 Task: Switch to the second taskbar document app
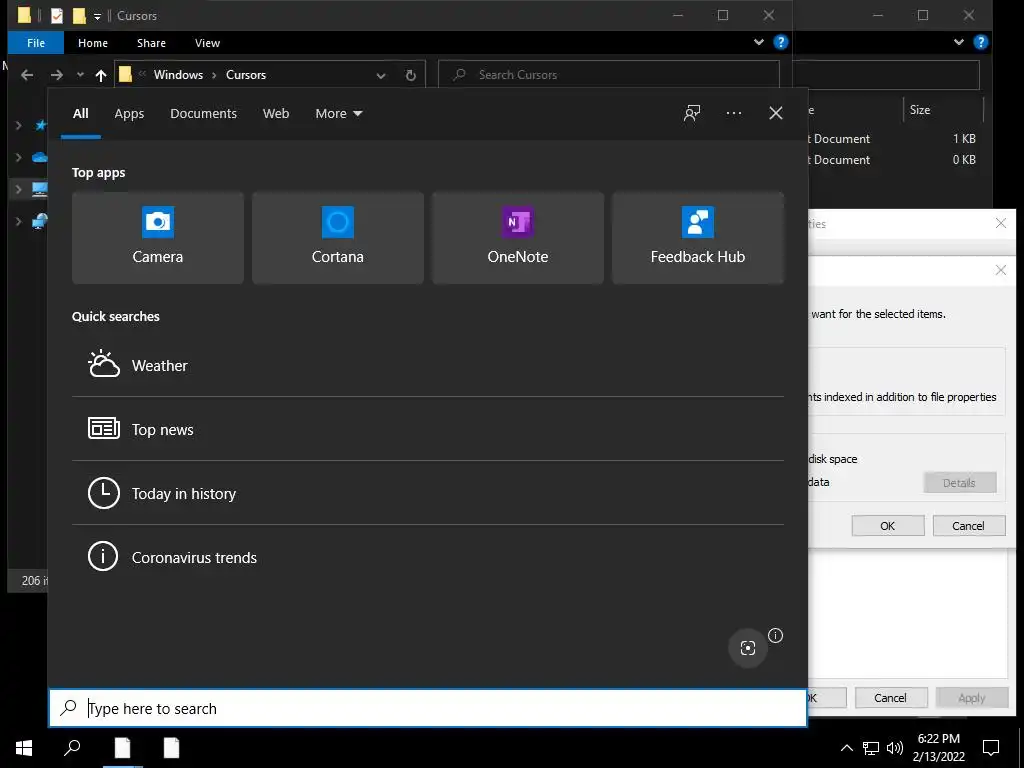171,748
